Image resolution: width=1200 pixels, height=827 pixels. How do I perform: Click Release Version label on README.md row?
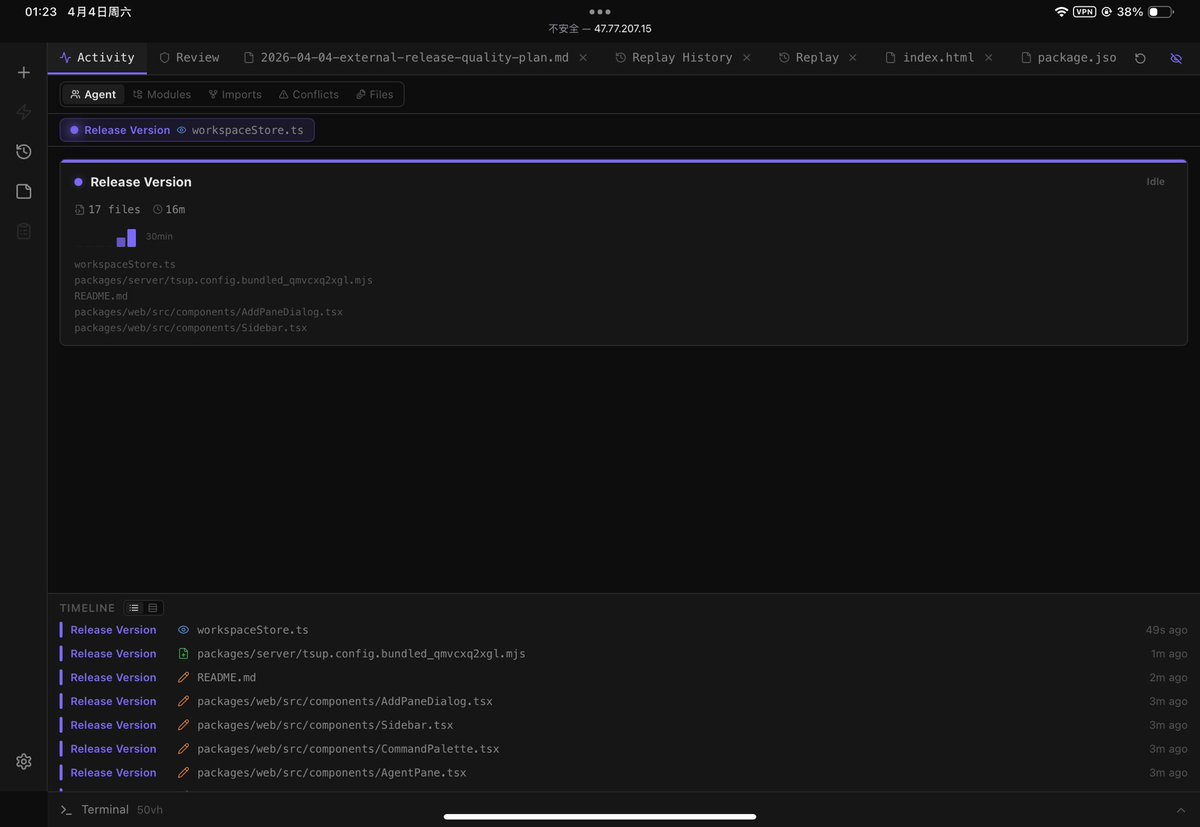(113, 678)
